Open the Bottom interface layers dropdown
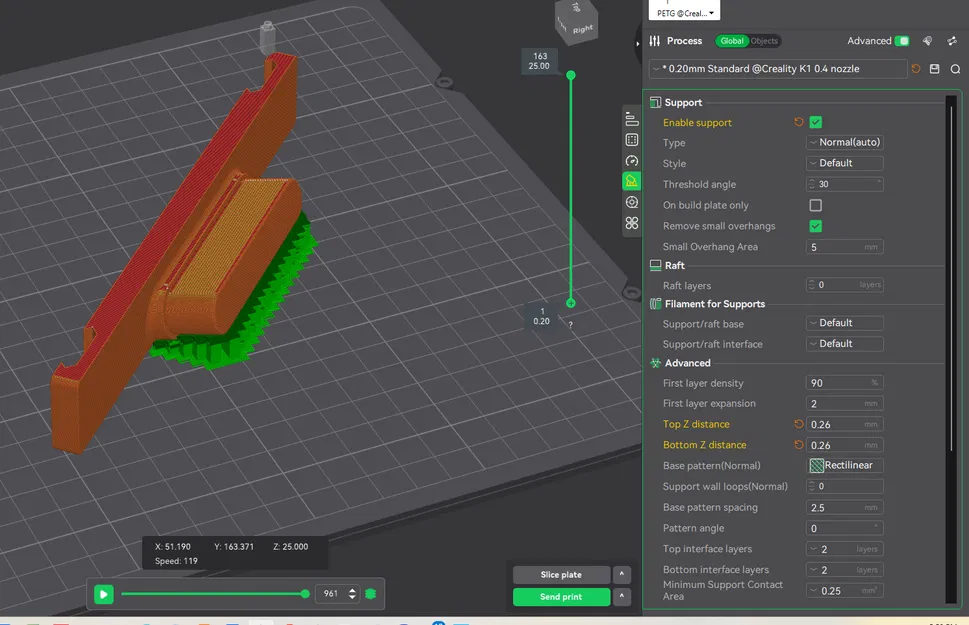The image size is (969, 625). click(x=844, y=570)
